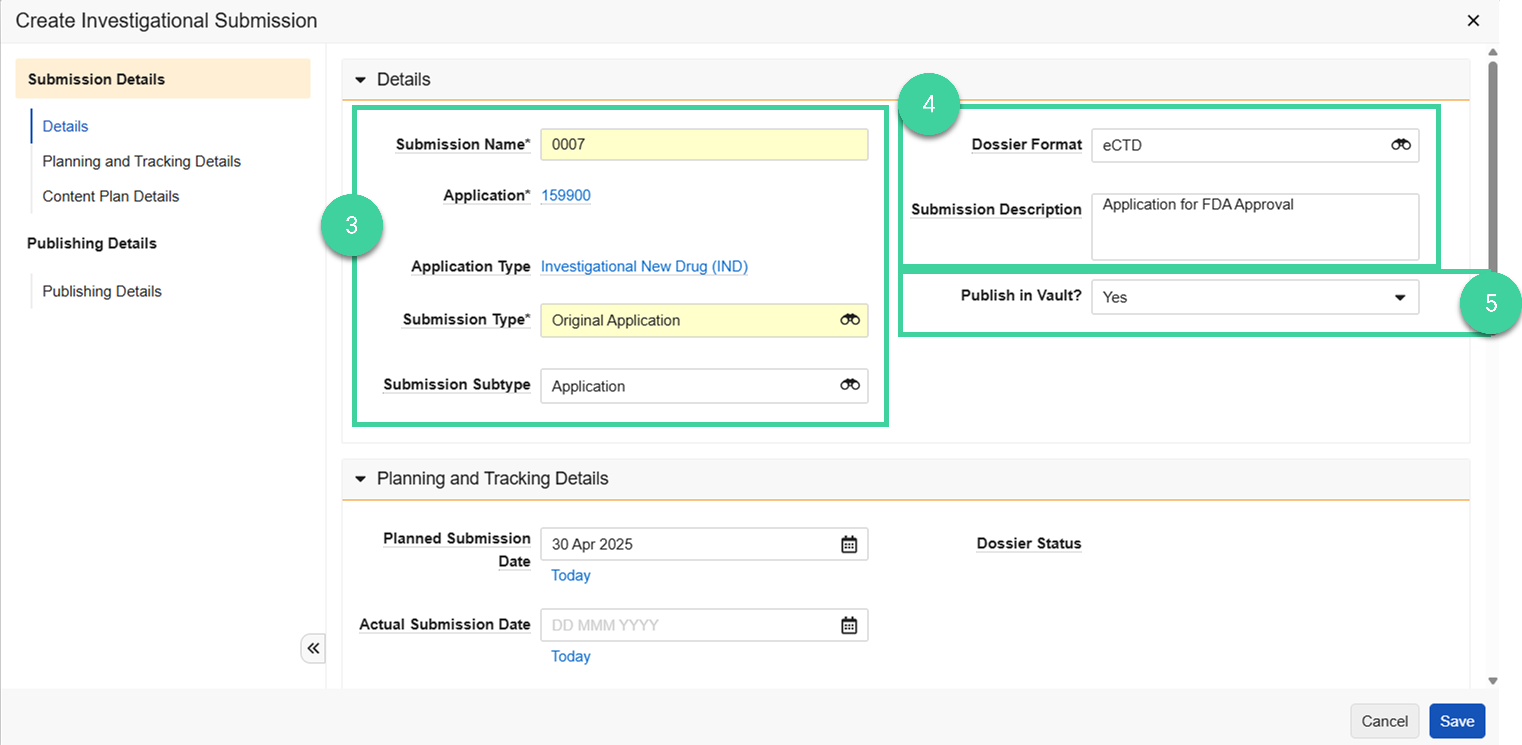This screenshot has height=745, width=1522.
Task: Click the Submission Subtype field showing Application
Action: coord(704,386)
